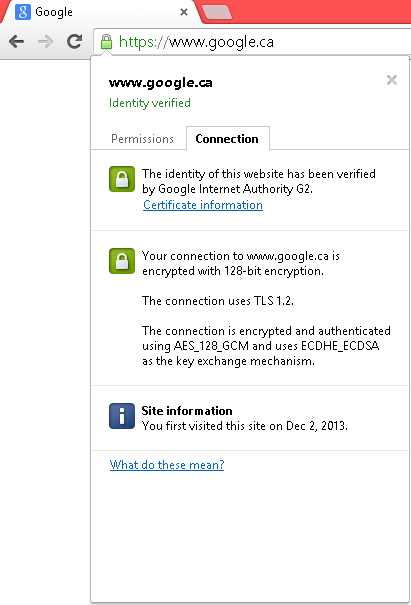Click the www.google.ca popup heading
Screen dimensions: 411x605
[161, 83]
